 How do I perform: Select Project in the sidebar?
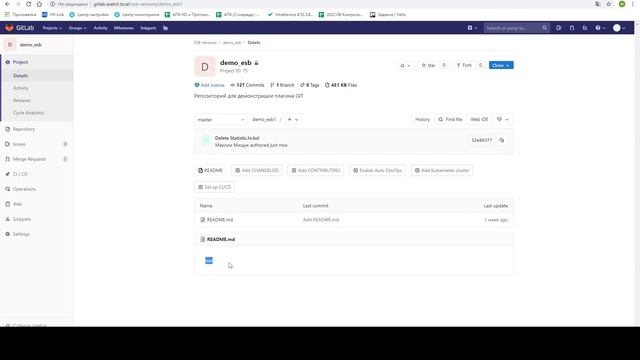[x=20, y=62]
